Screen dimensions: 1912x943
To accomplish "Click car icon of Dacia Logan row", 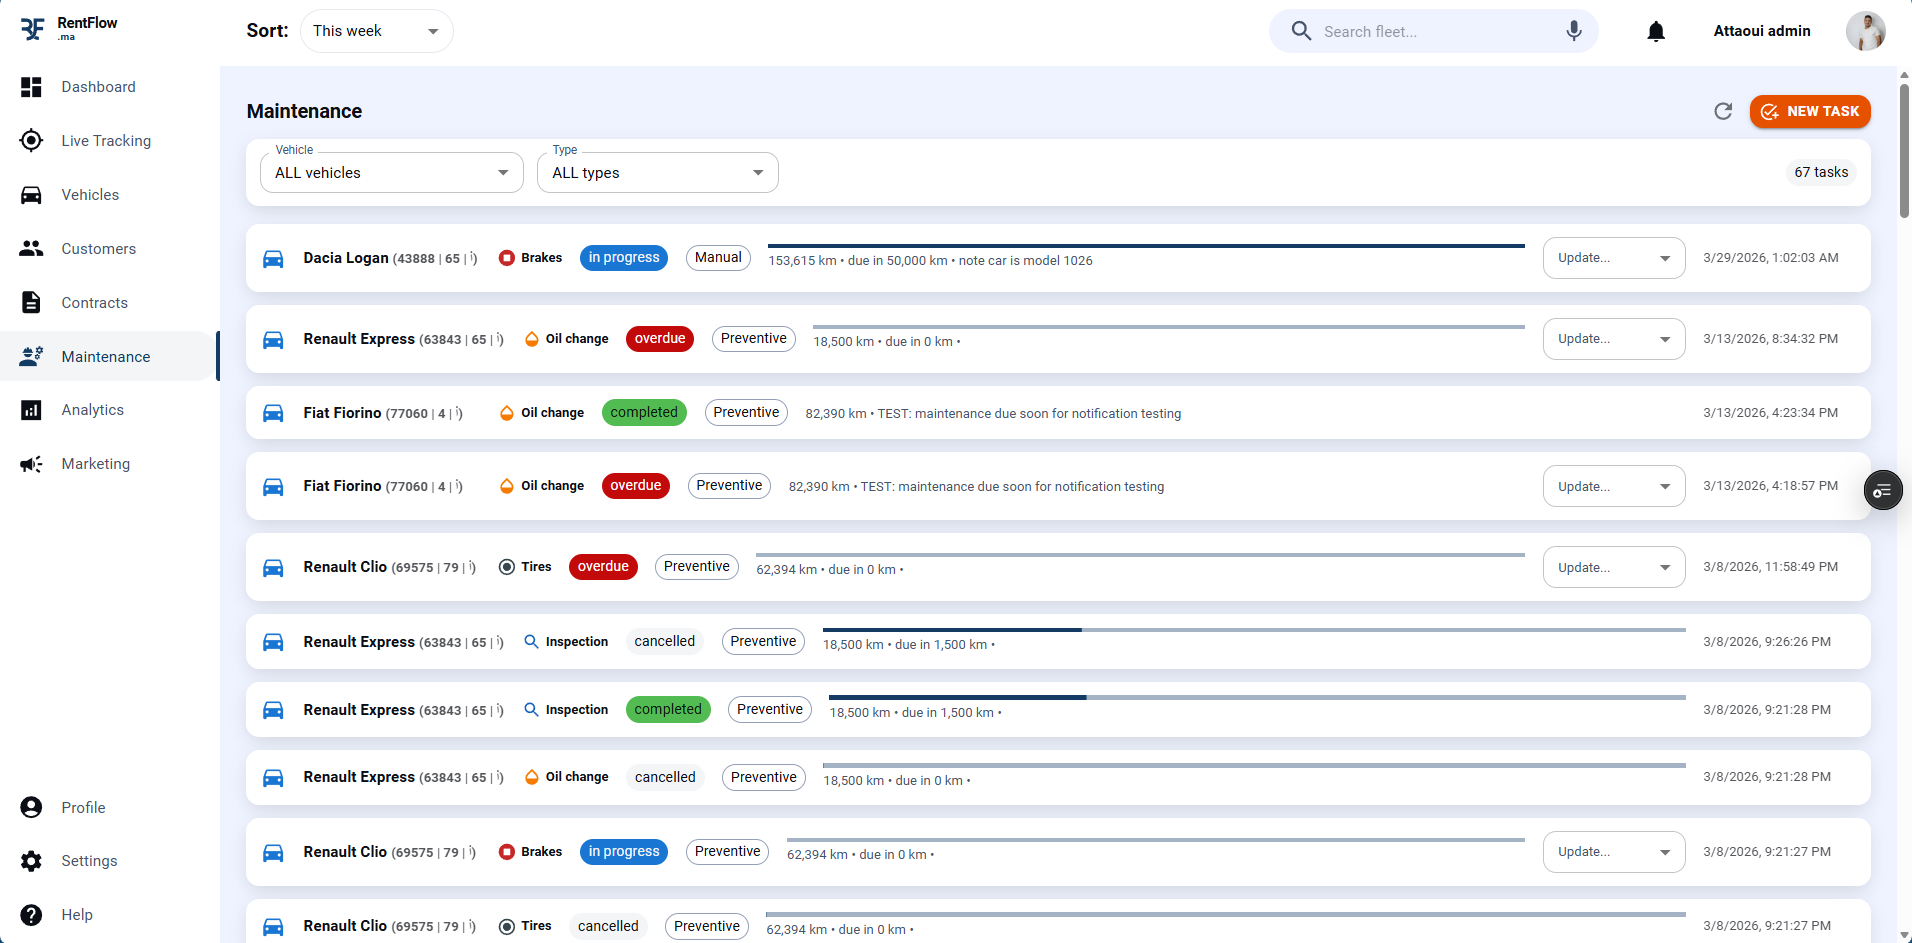I will pyautogui.click(x=273, y=259).
